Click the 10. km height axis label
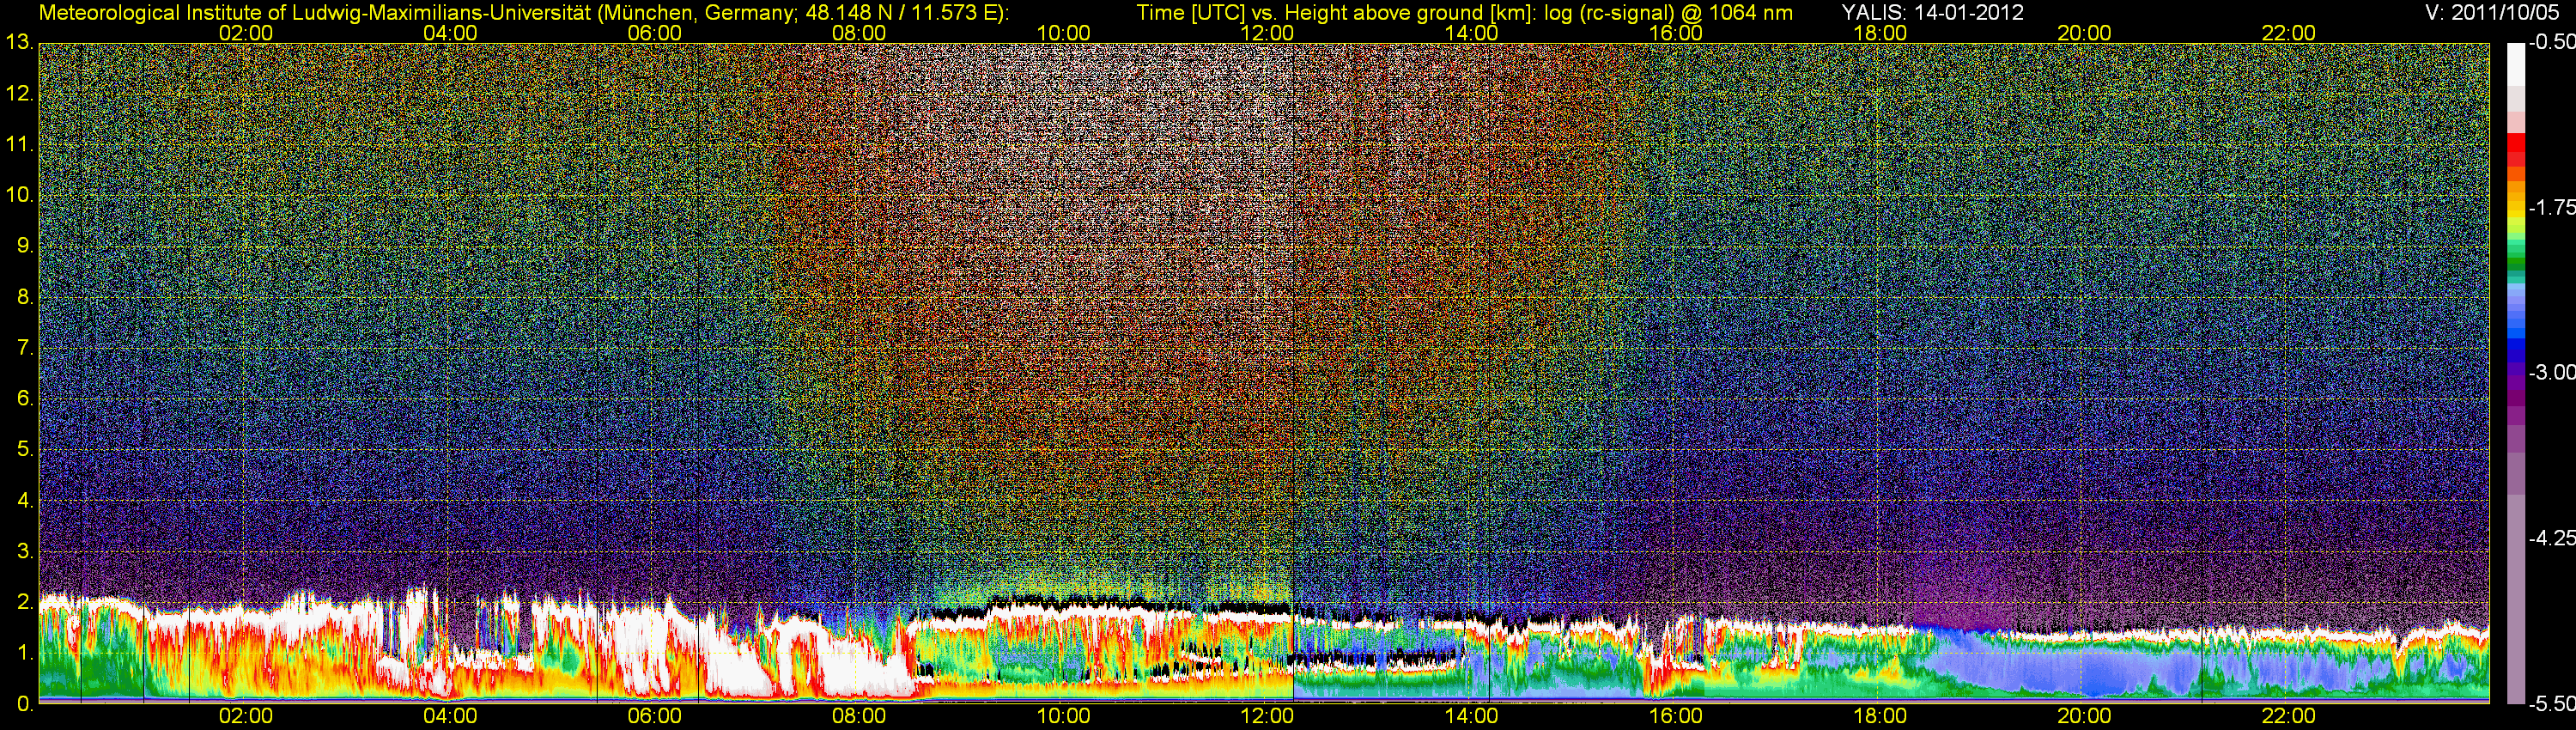 [19, 195]
